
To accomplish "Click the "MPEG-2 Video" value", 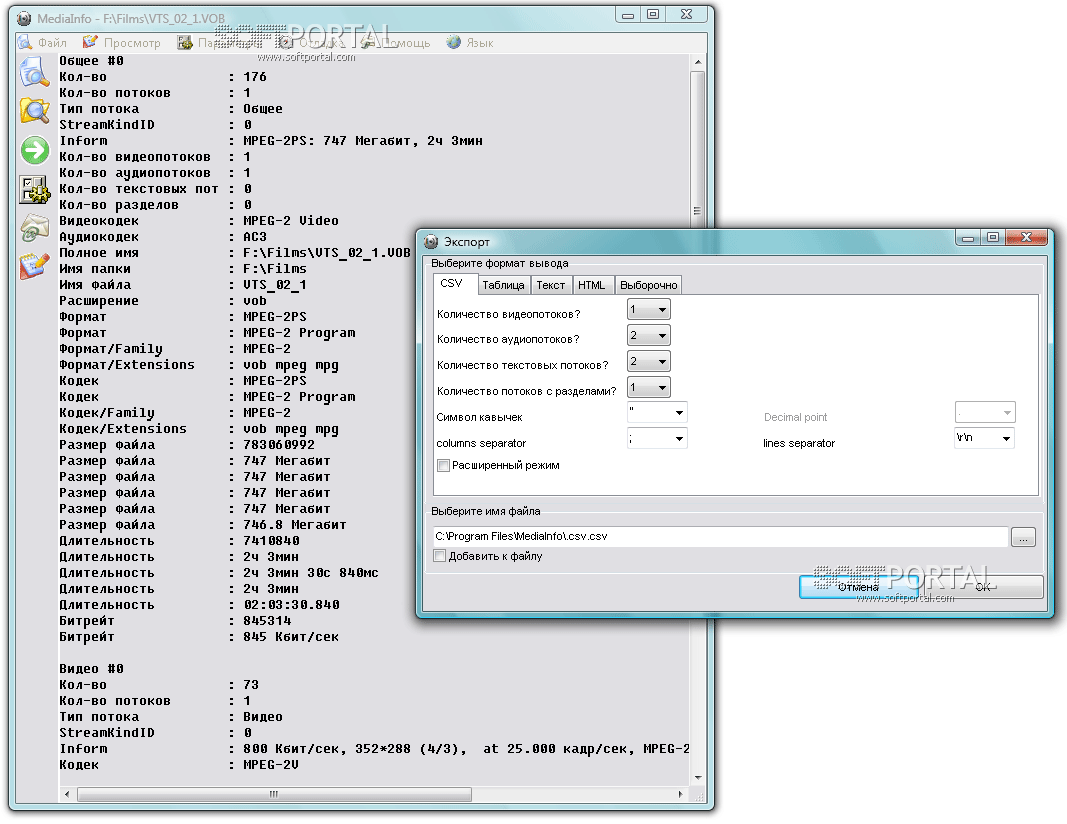I will (x=291, y=220).
